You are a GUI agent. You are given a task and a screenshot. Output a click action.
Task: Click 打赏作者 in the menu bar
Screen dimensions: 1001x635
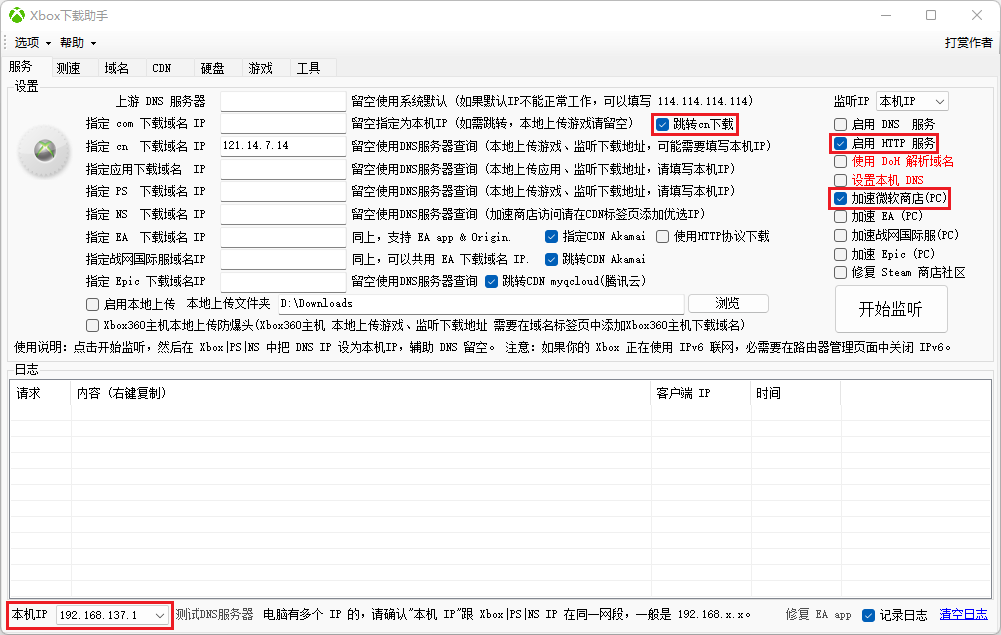pyautogui.click(x=968, y=43)
